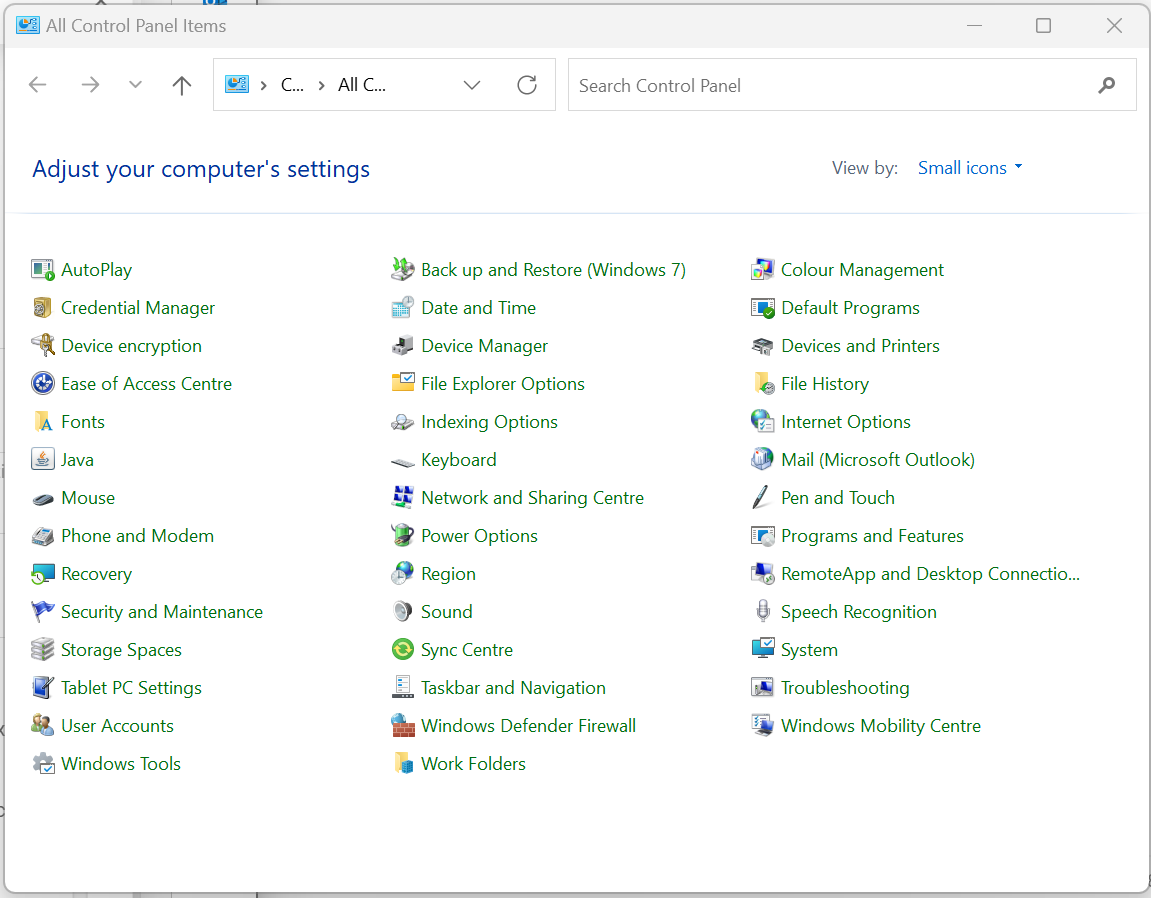Screen dimensions: 1151x898
Task: Click the Date and Time calendar icon
Action: click(402, 308)
